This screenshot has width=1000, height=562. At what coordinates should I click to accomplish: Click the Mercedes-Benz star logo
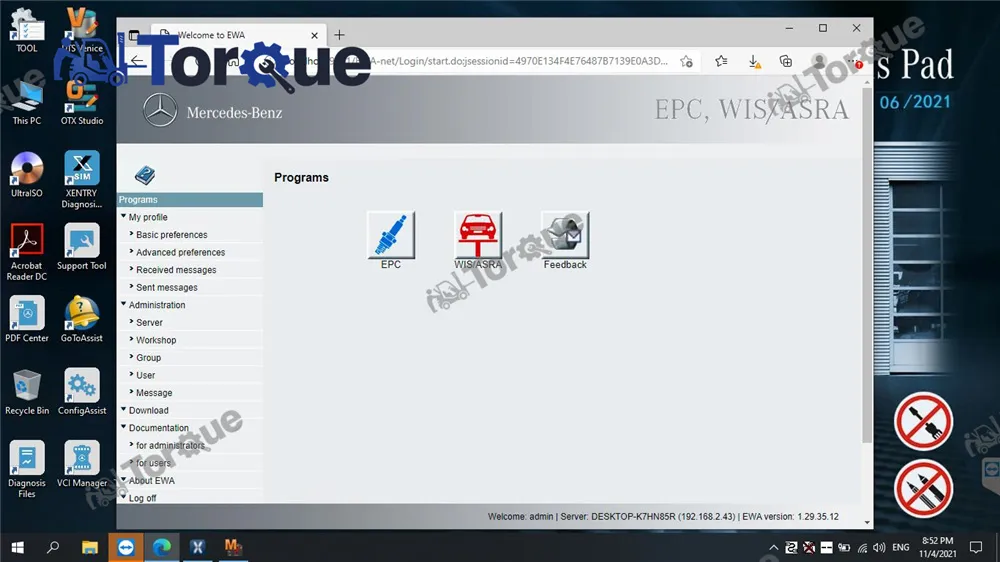pyautogui.click(x=159, y=110)
